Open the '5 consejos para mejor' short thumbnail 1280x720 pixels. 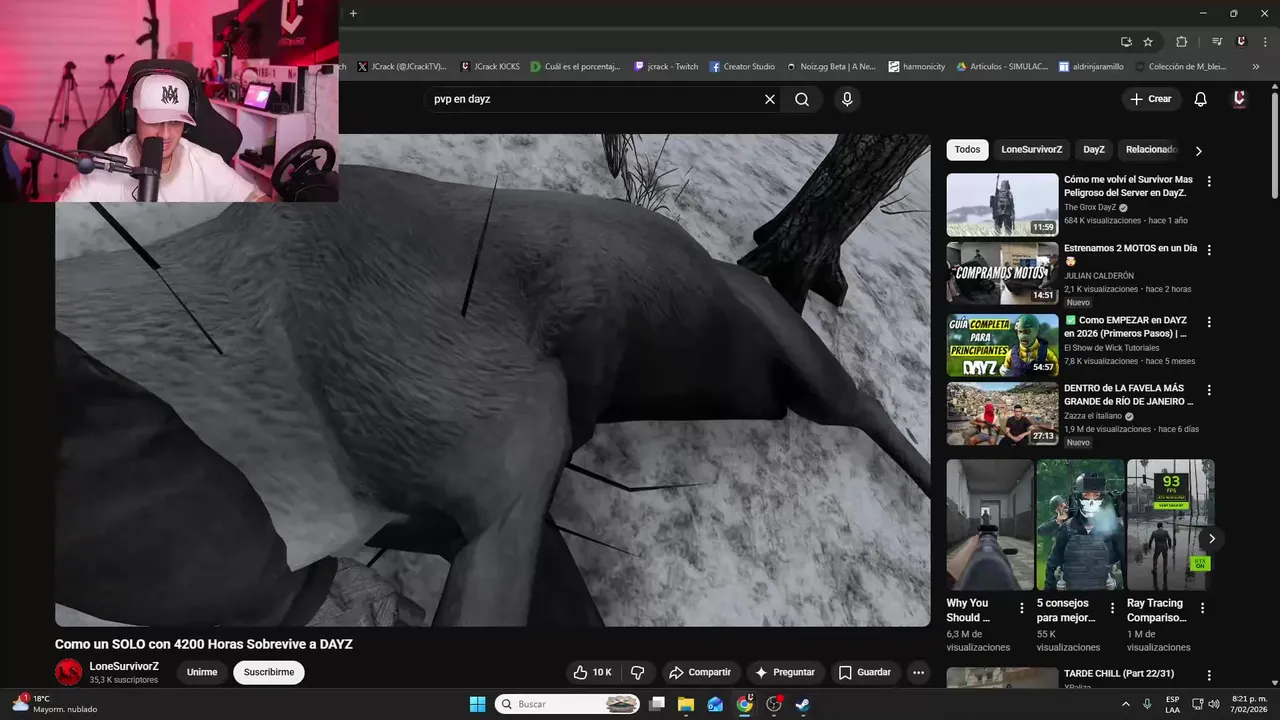1080,524
